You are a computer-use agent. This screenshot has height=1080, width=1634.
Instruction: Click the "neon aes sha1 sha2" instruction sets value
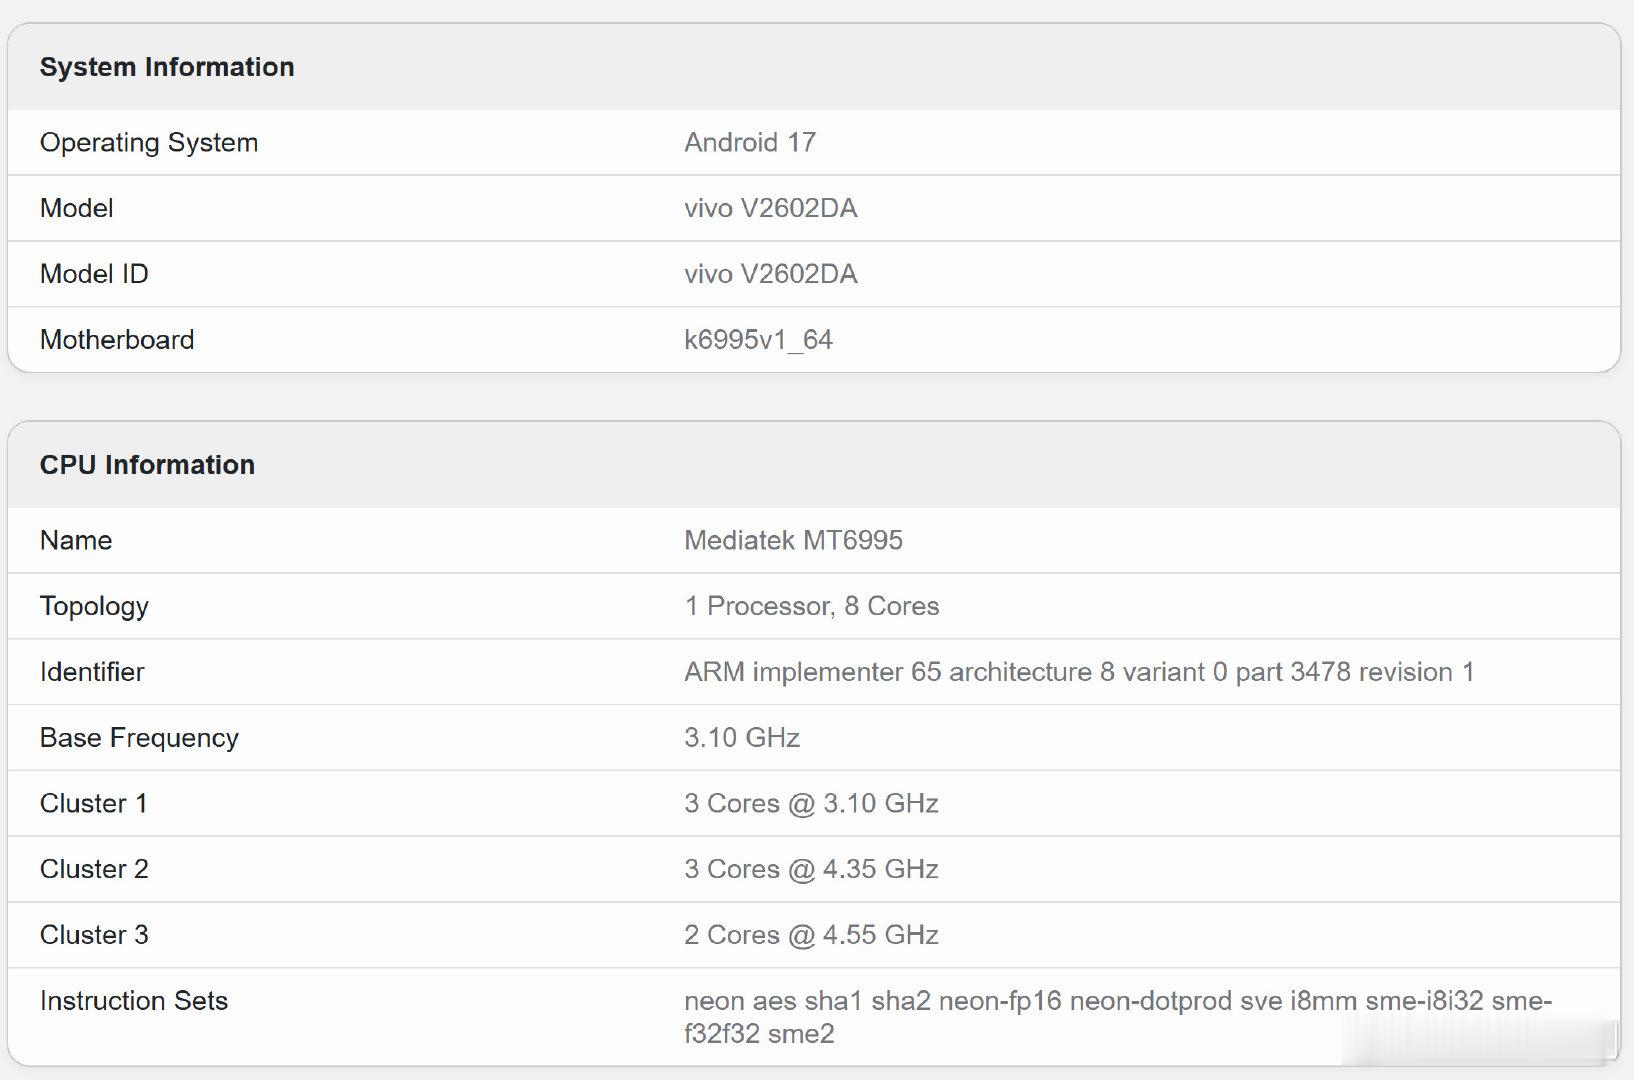pyautogui.click(x=1118, y=1017)
